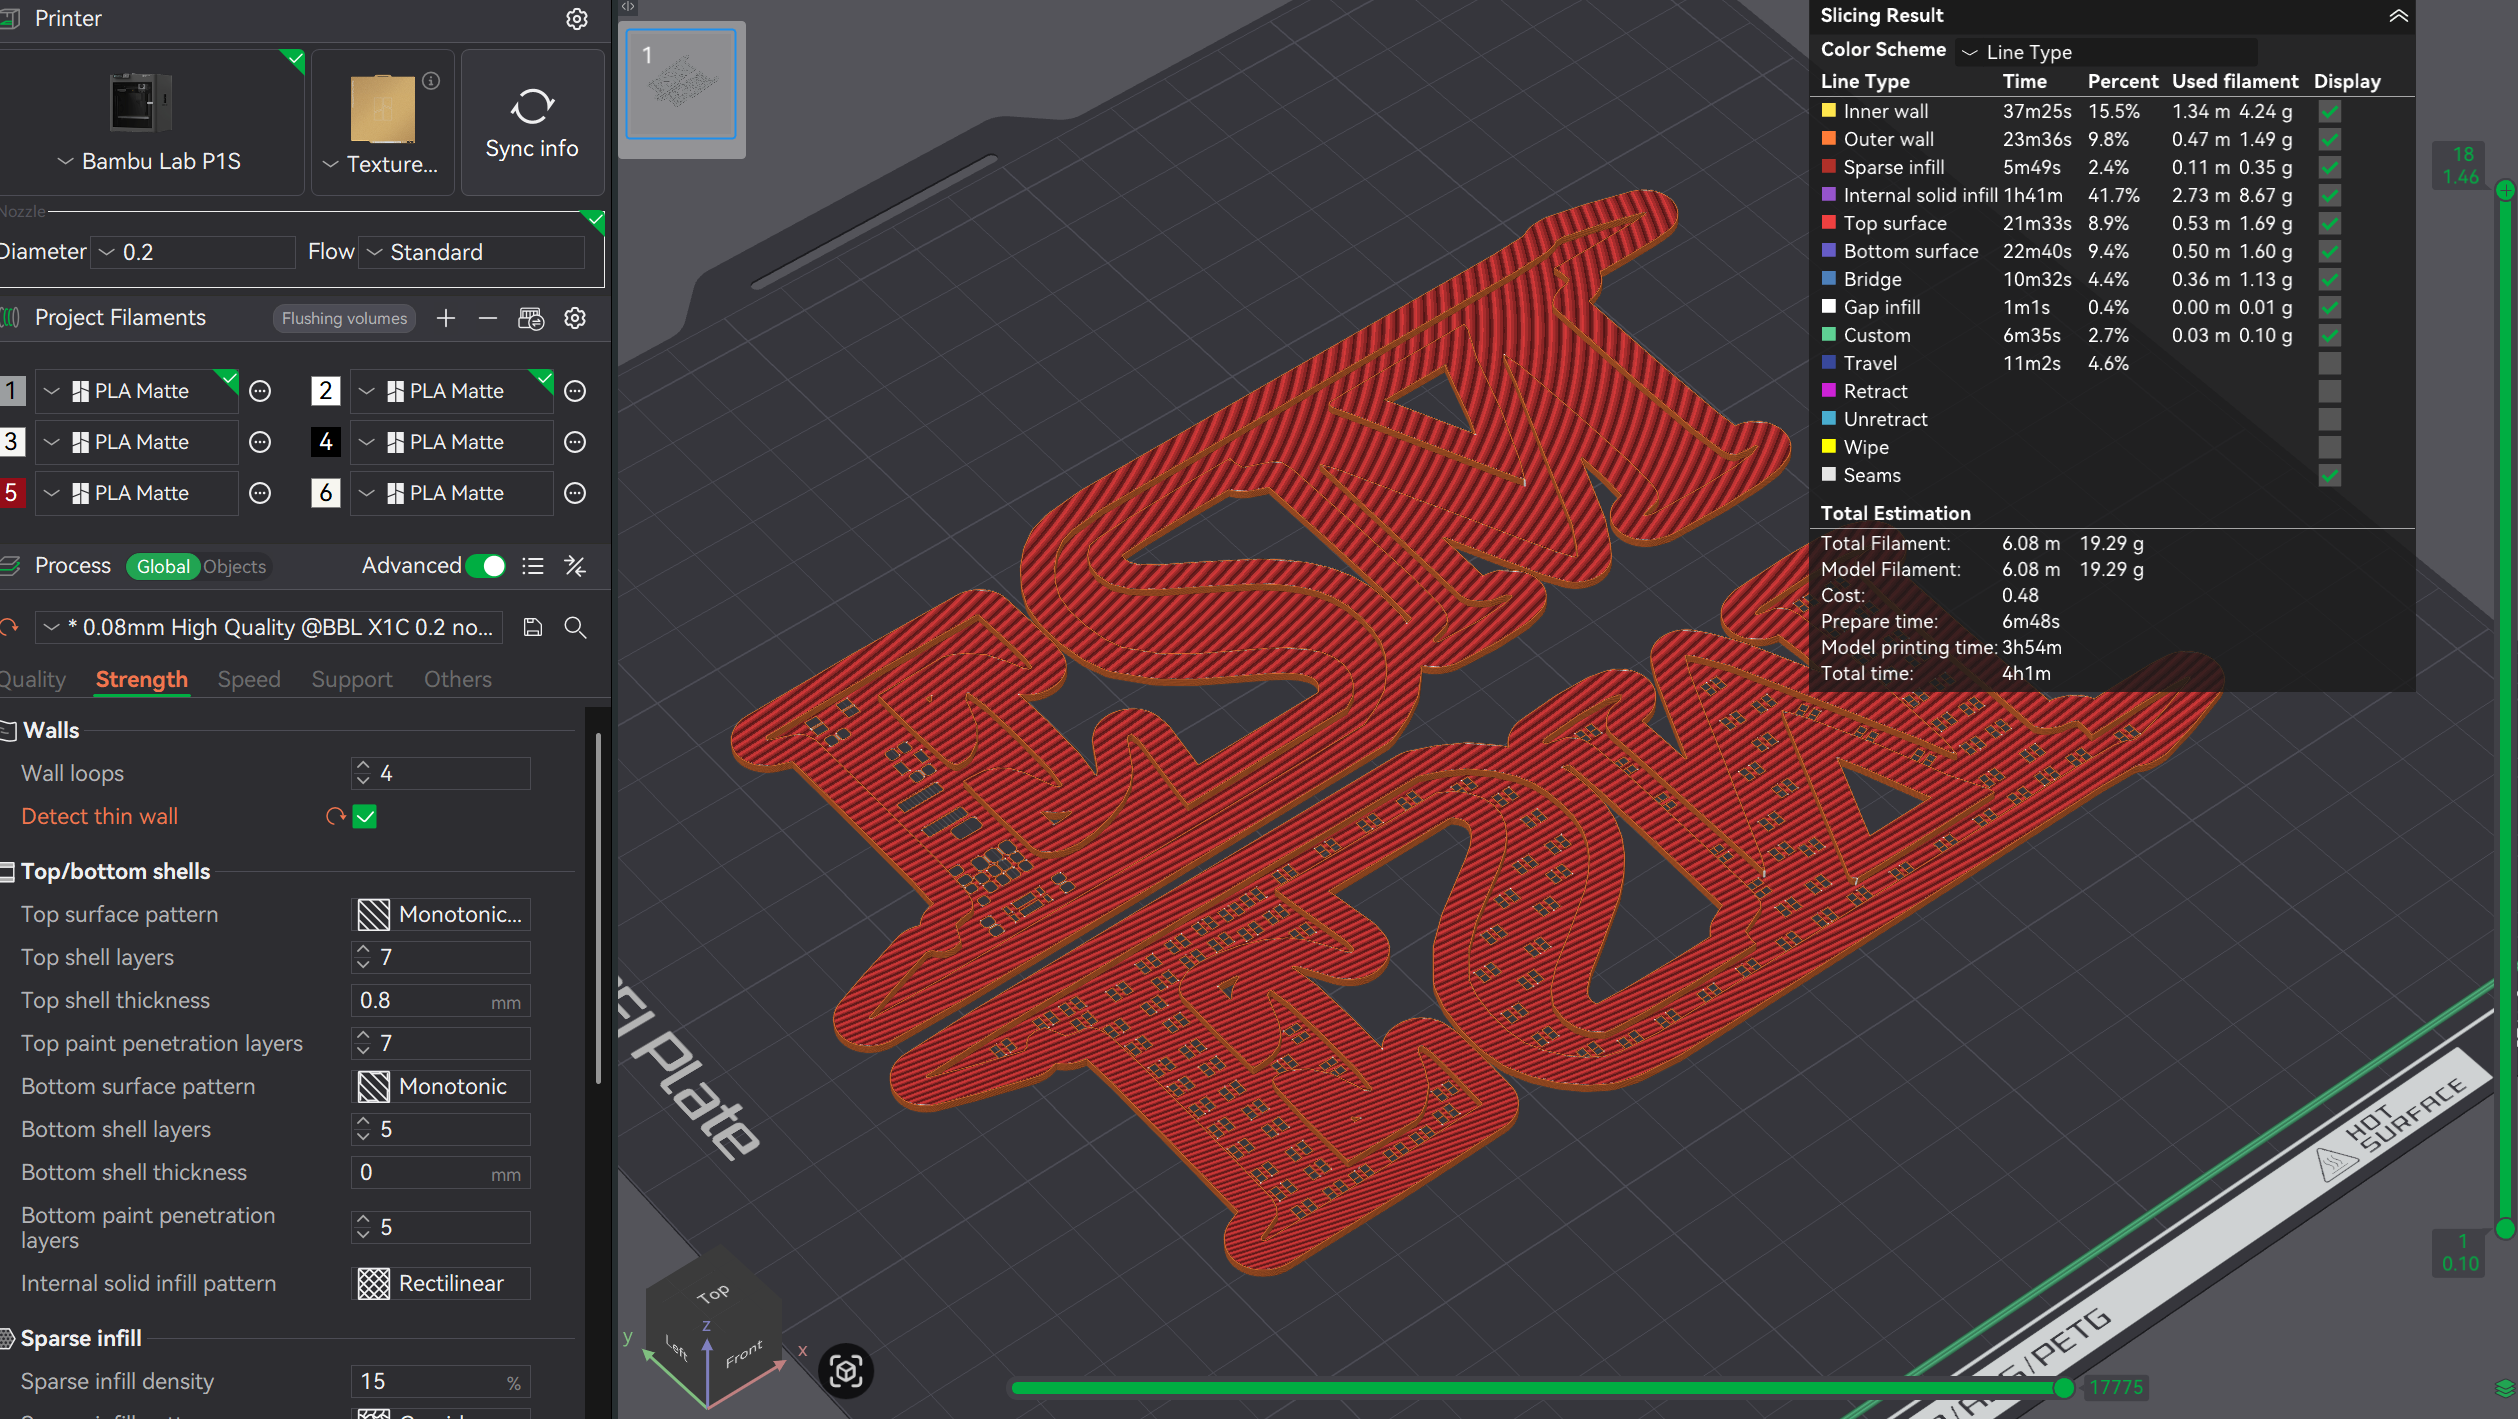Image resolution: width=2518 pixels, height=1419 pixels.
Task: Open the Color Scheme Line Type dropdown
Action: (x=2107, y=52)
